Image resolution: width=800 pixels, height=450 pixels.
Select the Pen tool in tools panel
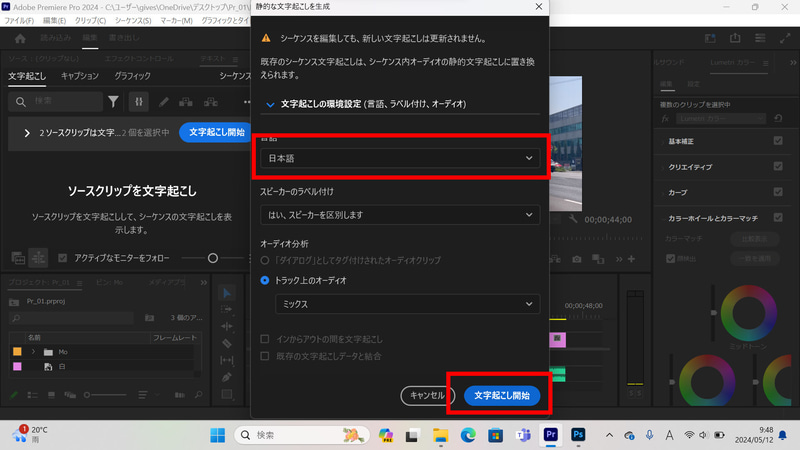click(227, 377)
